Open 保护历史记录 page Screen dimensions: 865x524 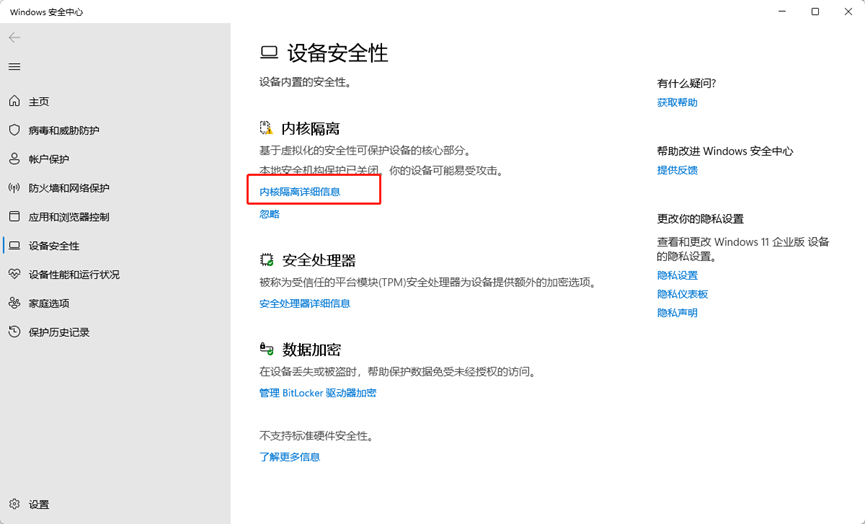59,332
